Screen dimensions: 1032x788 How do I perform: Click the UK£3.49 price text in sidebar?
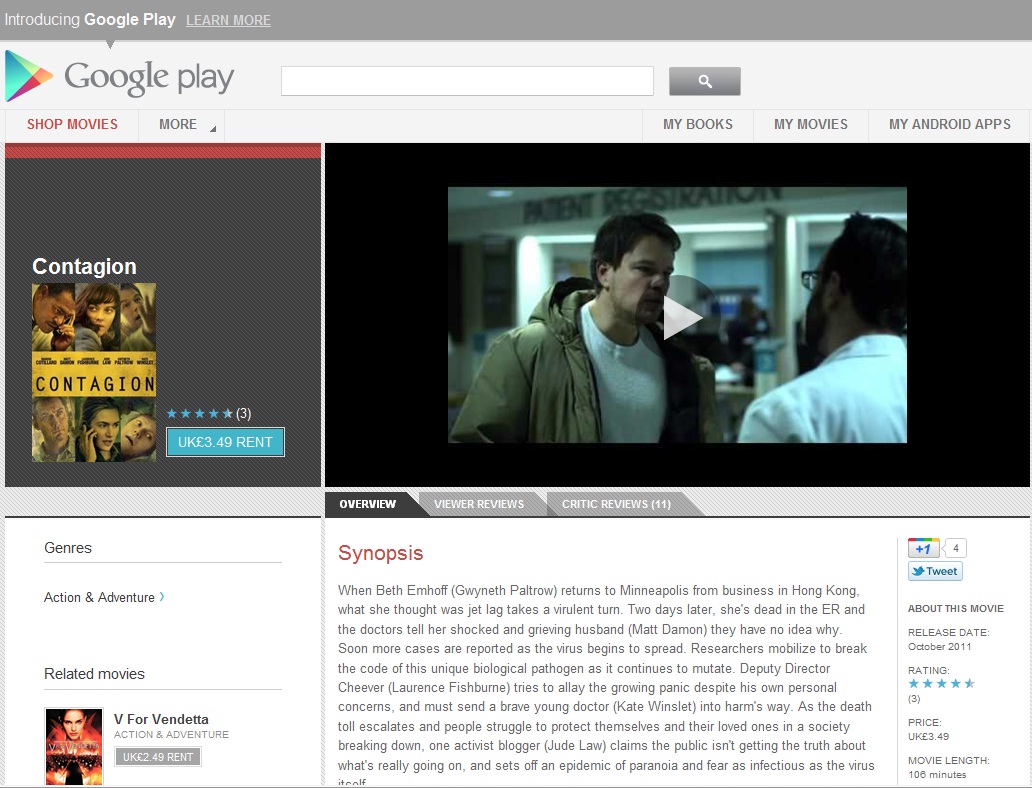coord(928,737)
